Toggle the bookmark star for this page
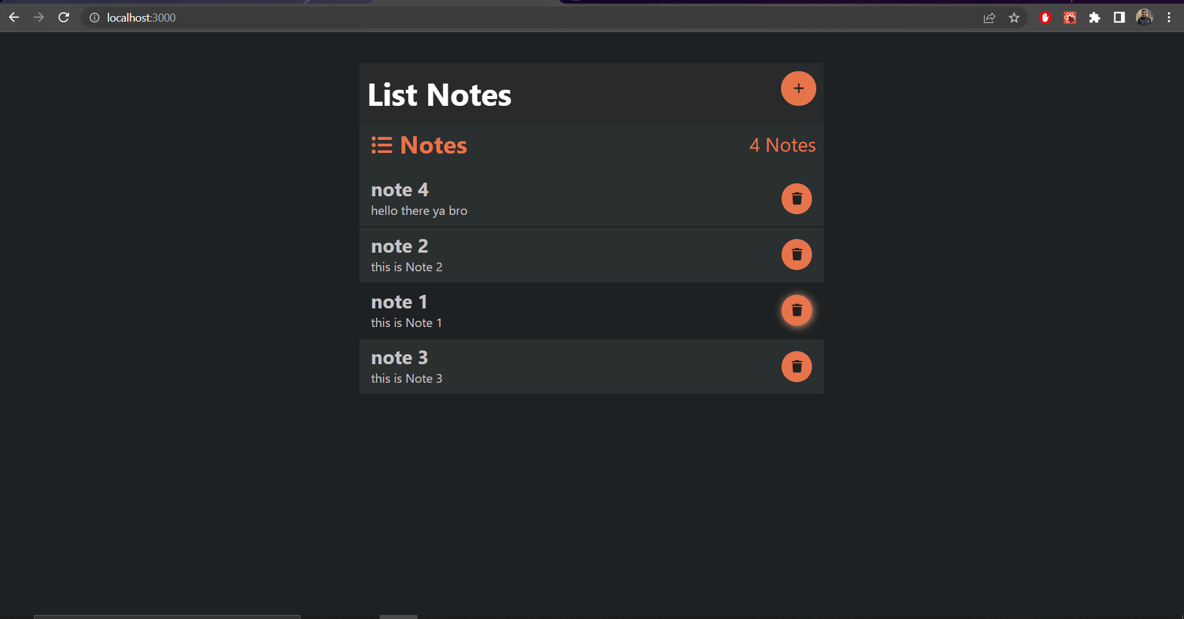This screenshot has width=1184, height=619. coord(1014,17)
